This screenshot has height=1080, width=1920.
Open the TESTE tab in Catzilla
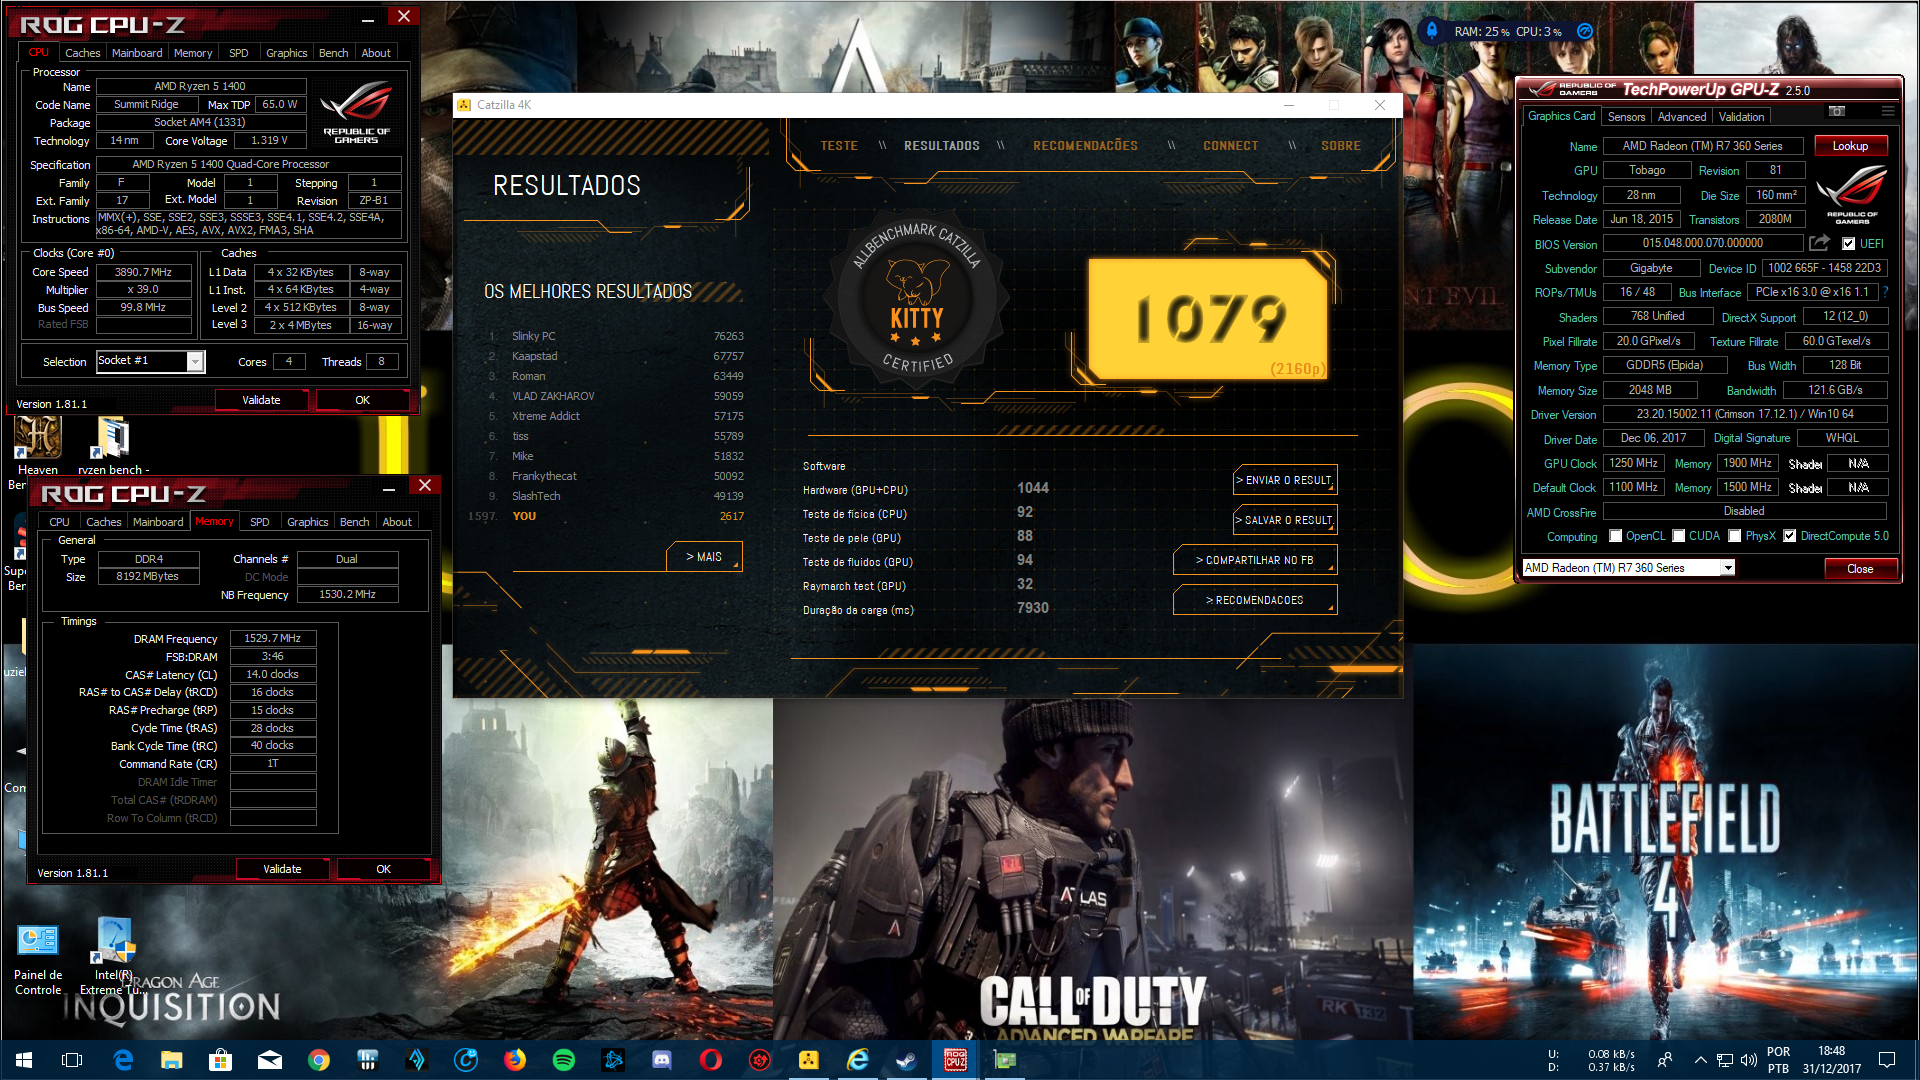coord(839,146)
